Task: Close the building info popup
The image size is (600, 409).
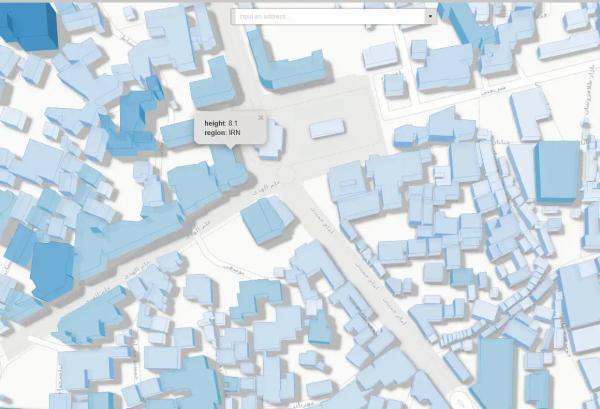Action: pyautogui.click(x=261, y=117)
